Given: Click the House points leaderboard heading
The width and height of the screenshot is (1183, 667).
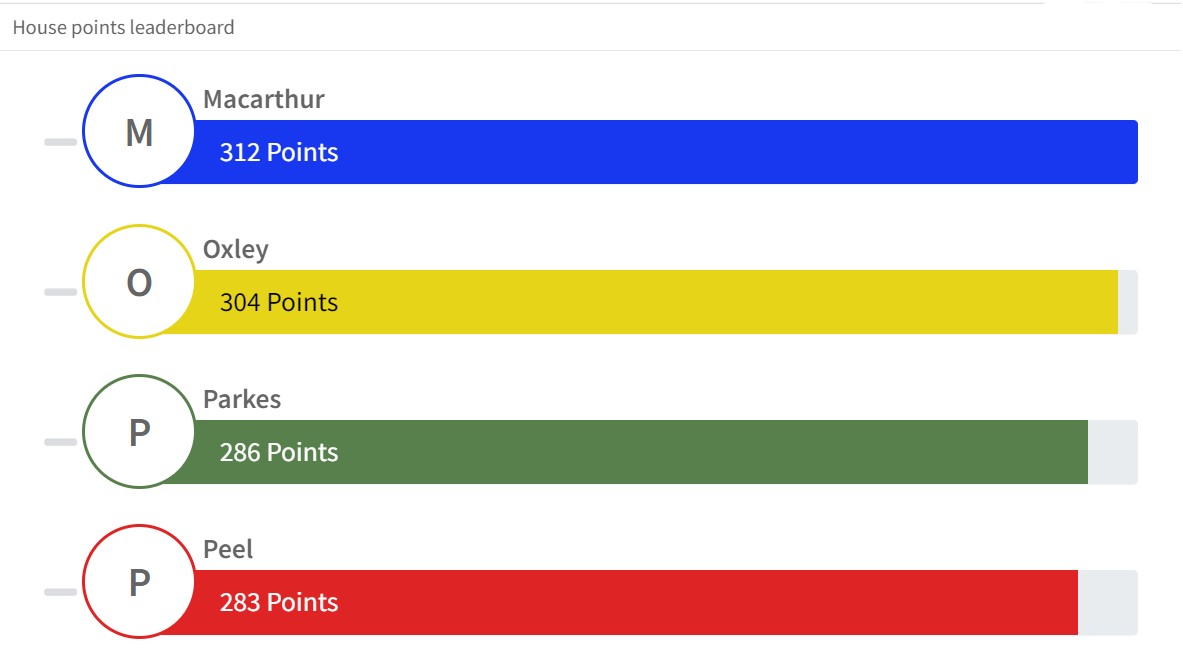Looking at the screenshot, I should click(124, 28).
